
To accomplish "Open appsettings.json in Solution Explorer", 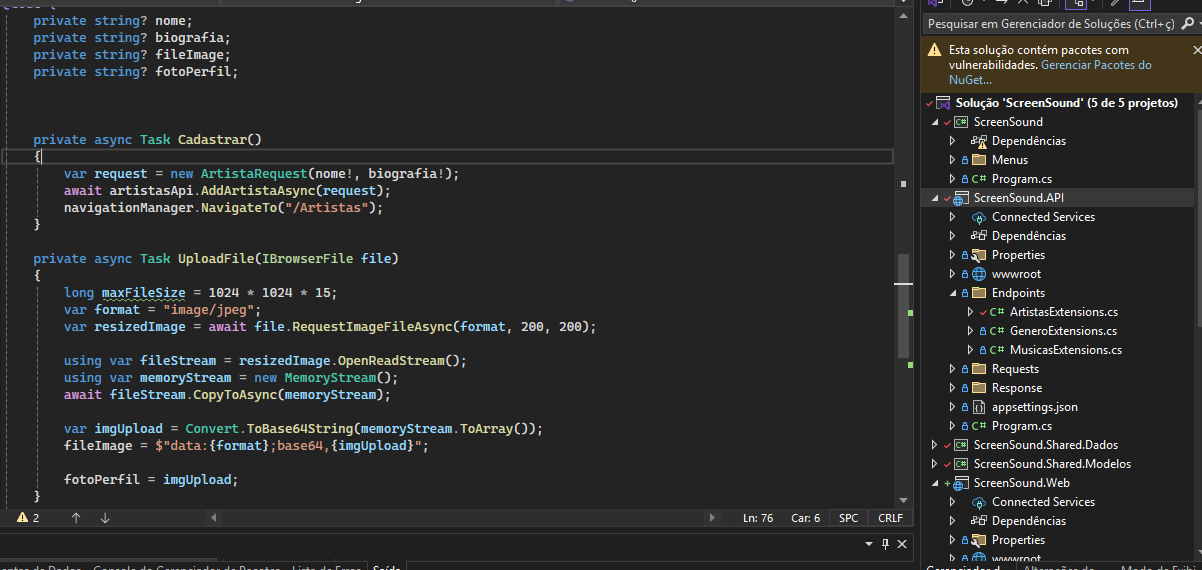I will pos(1034,407).
